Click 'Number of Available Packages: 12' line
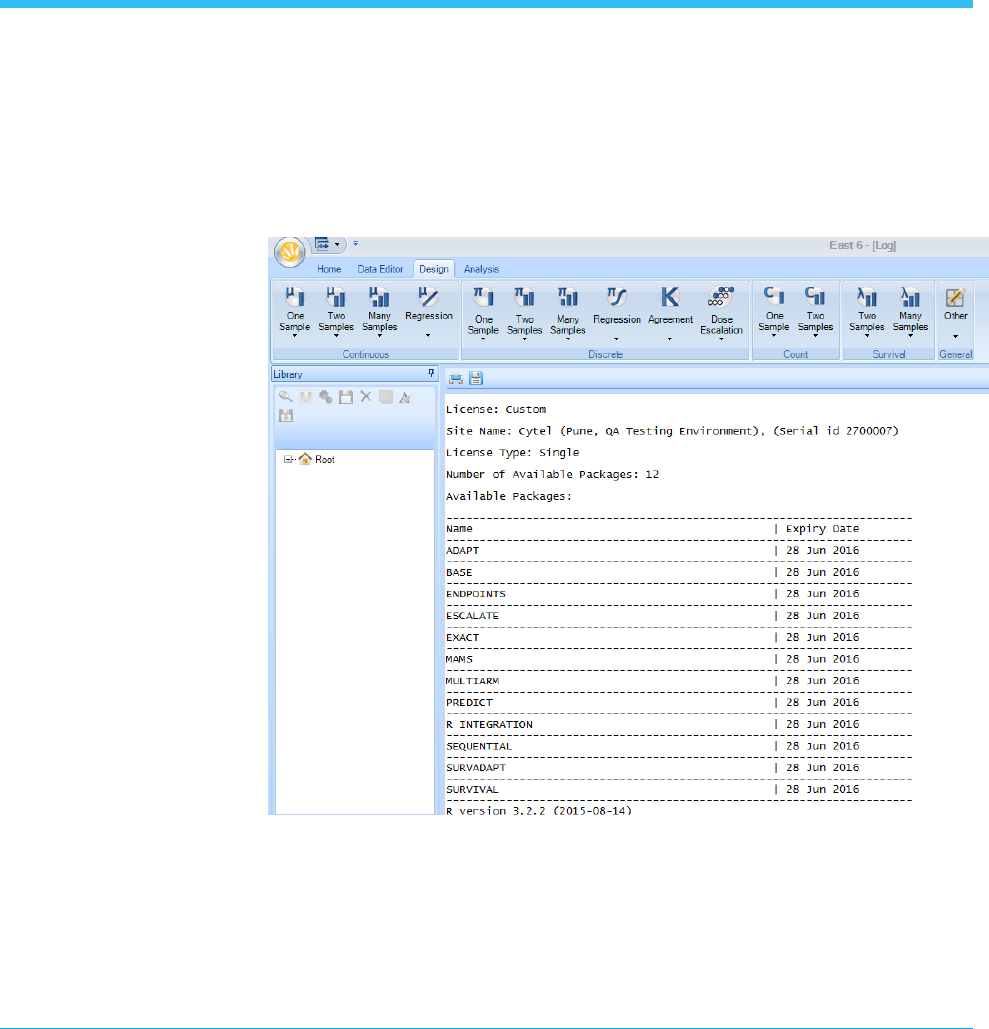 [x=553, y=474]
